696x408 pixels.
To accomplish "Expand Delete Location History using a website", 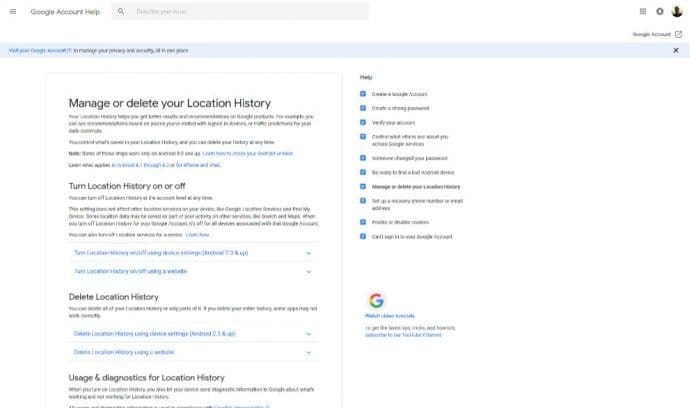I will (193, 353).
